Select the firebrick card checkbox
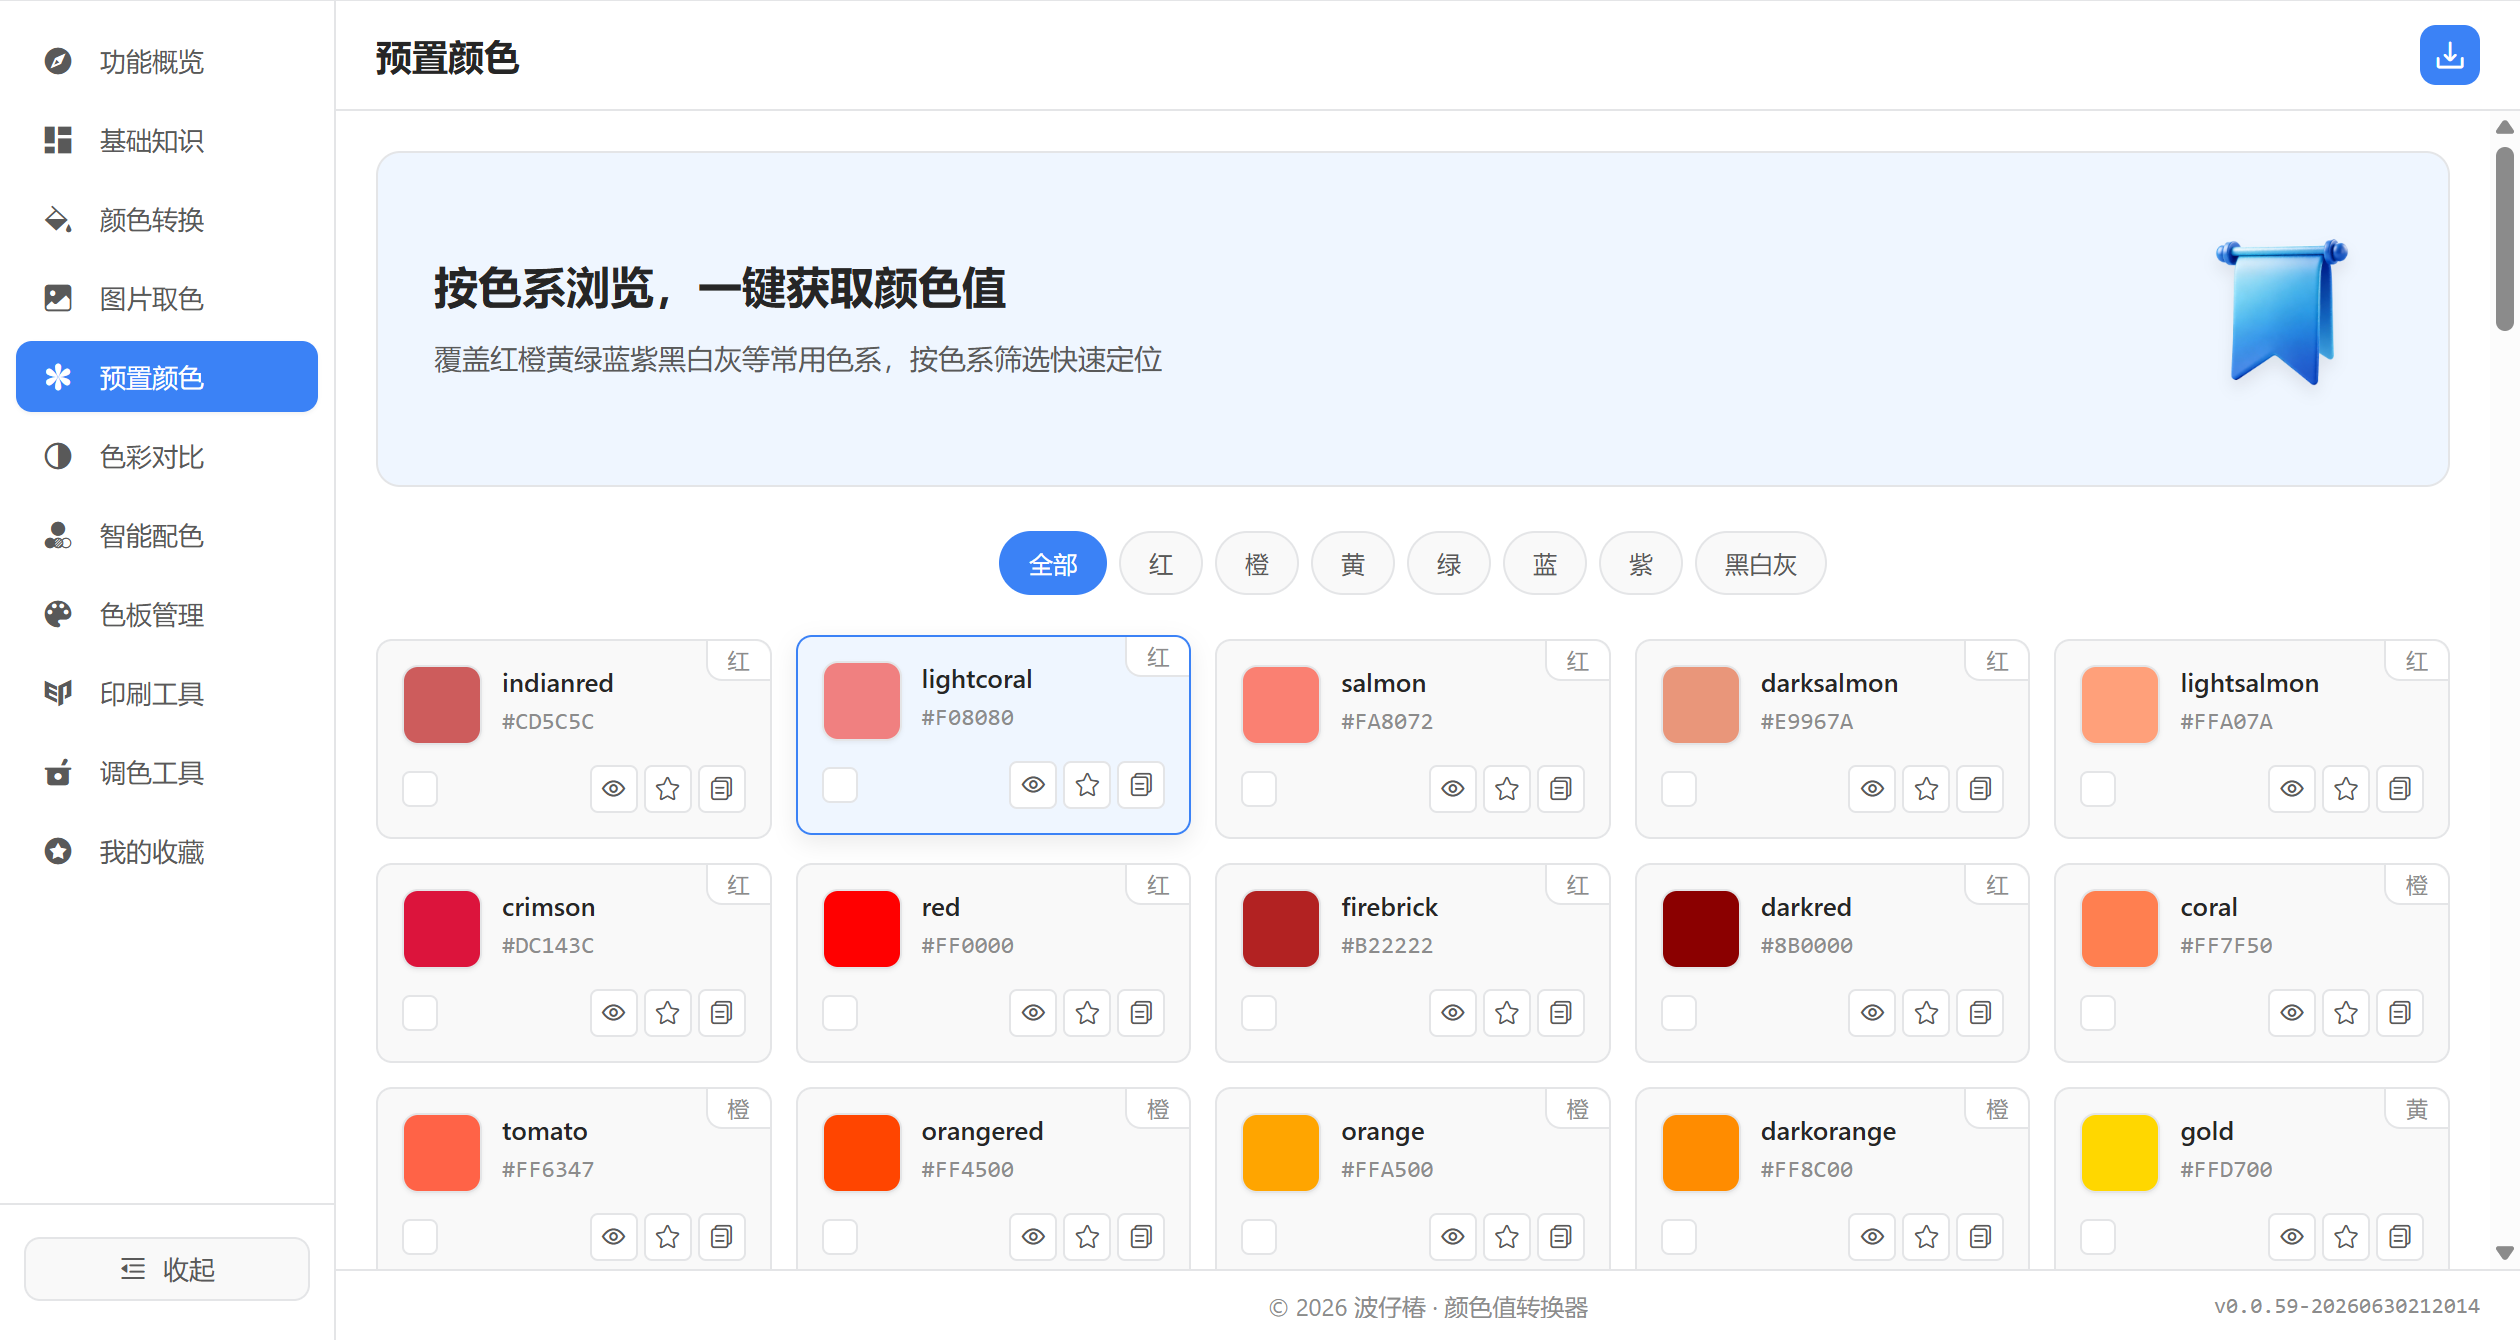 point(1259,1013)
